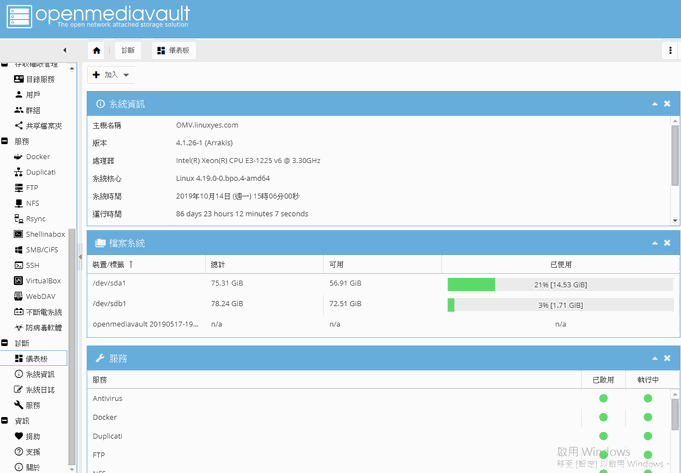Image resolution: width=681 pixels, height=473 pixels.
Task: Click the directory service icon
Action: pos(19,79)
